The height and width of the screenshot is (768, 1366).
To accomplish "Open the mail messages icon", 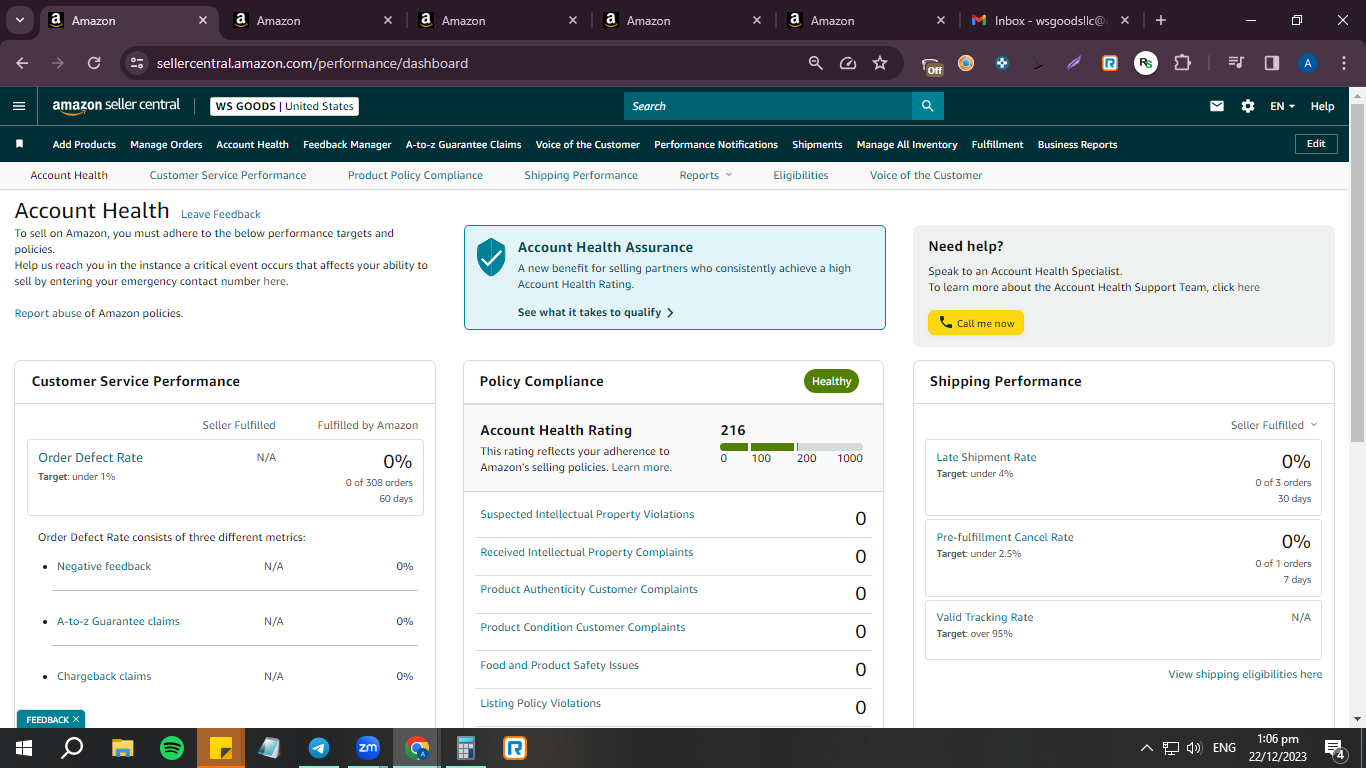I will 1217,106.
